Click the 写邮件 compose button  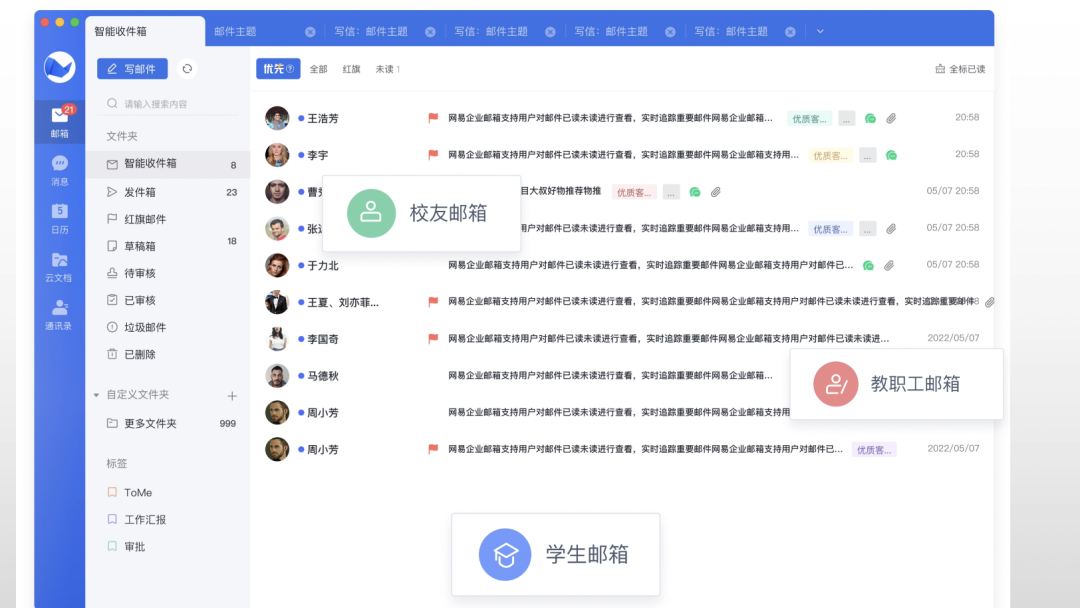[x=130, y=68]
